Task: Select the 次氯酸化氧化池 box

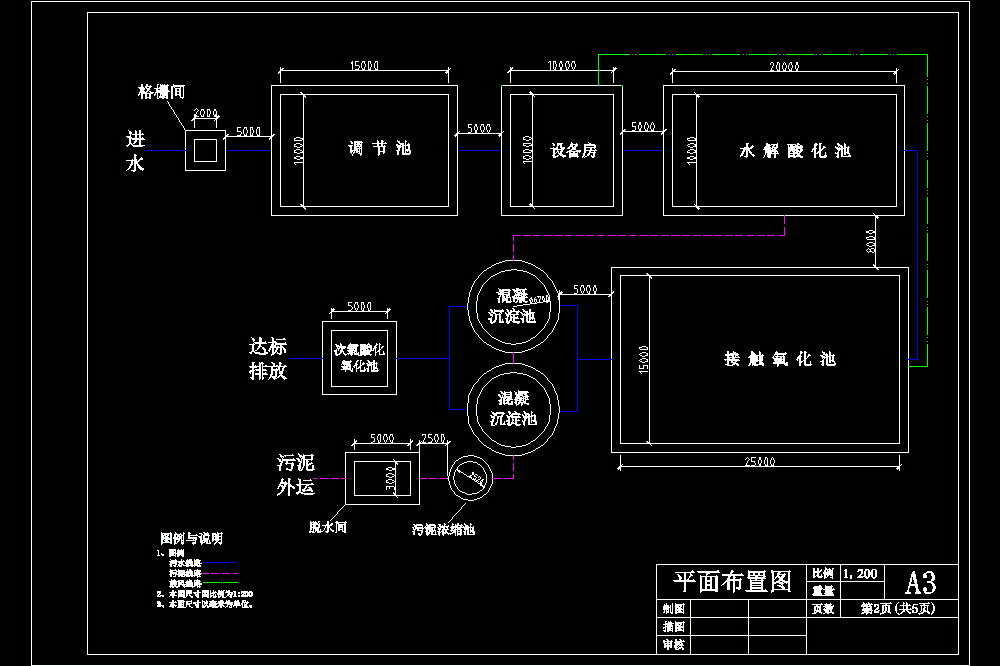Action: 360,358
